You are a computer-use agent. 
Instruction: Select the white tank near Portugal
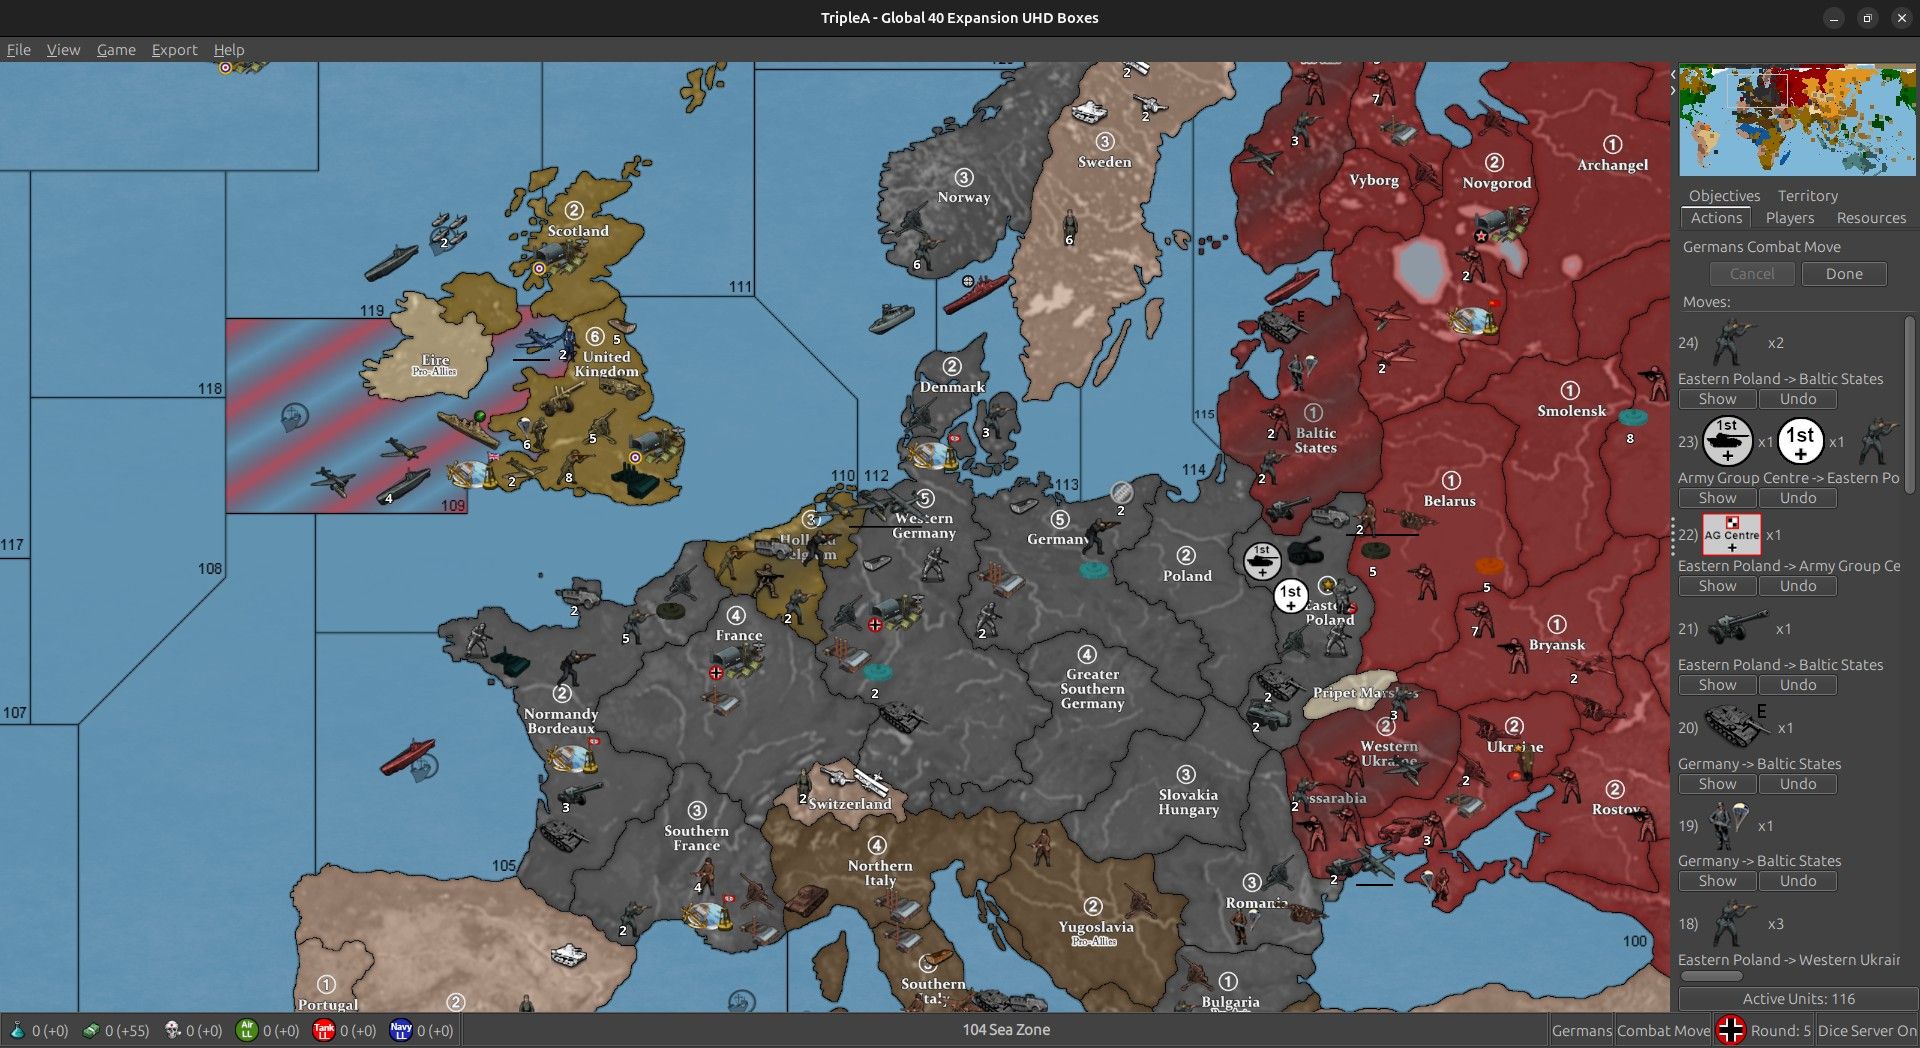click(x=568, y=955)
